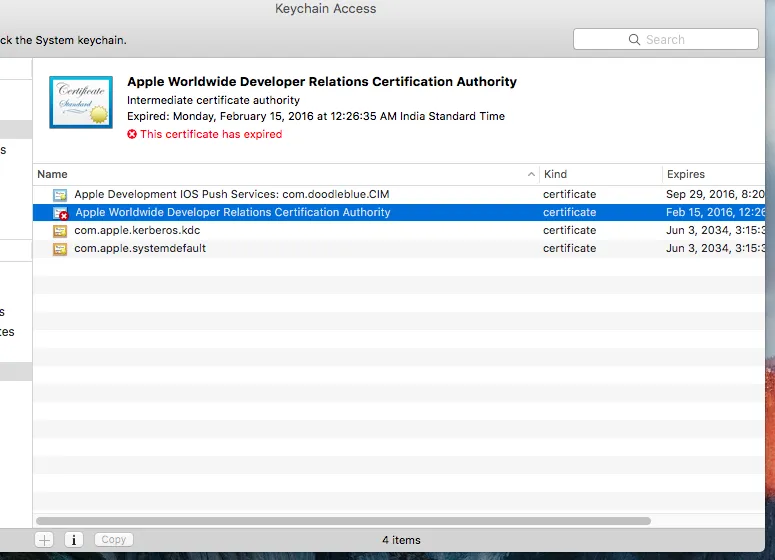Click the Keychain Access window title

(x=325, y=8)
